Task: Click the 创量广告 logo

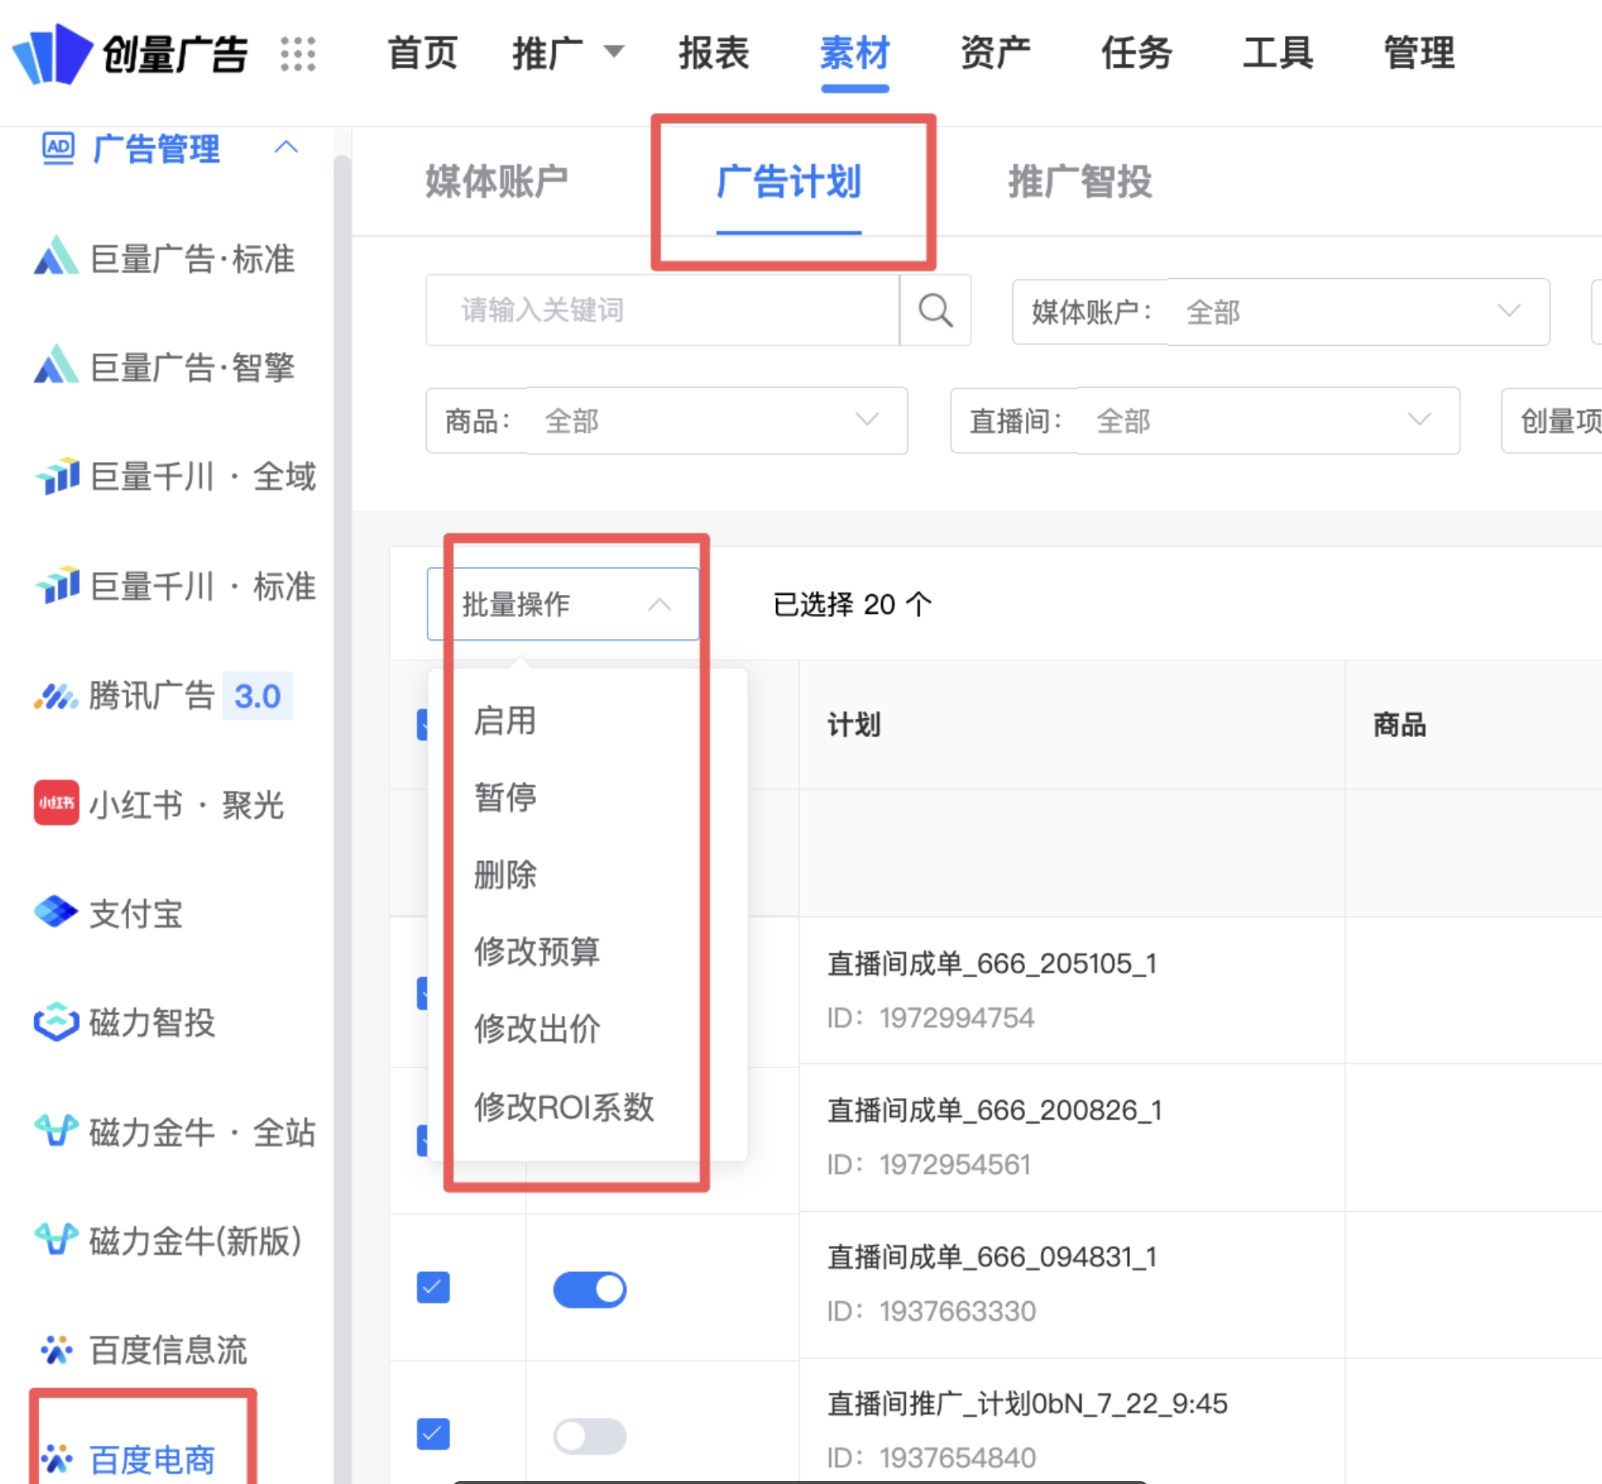Action: 130,54
